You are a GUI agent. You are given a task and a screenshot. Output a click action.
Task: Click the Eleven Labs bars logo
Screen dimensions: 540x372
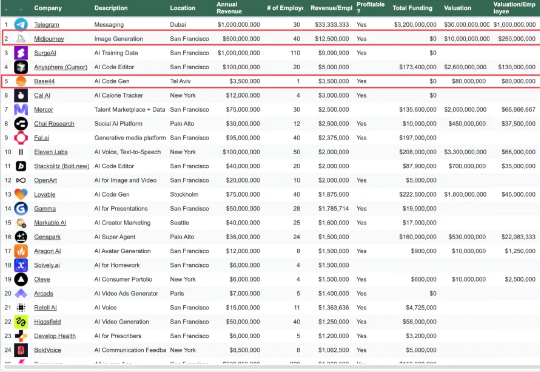coord(21,152)
